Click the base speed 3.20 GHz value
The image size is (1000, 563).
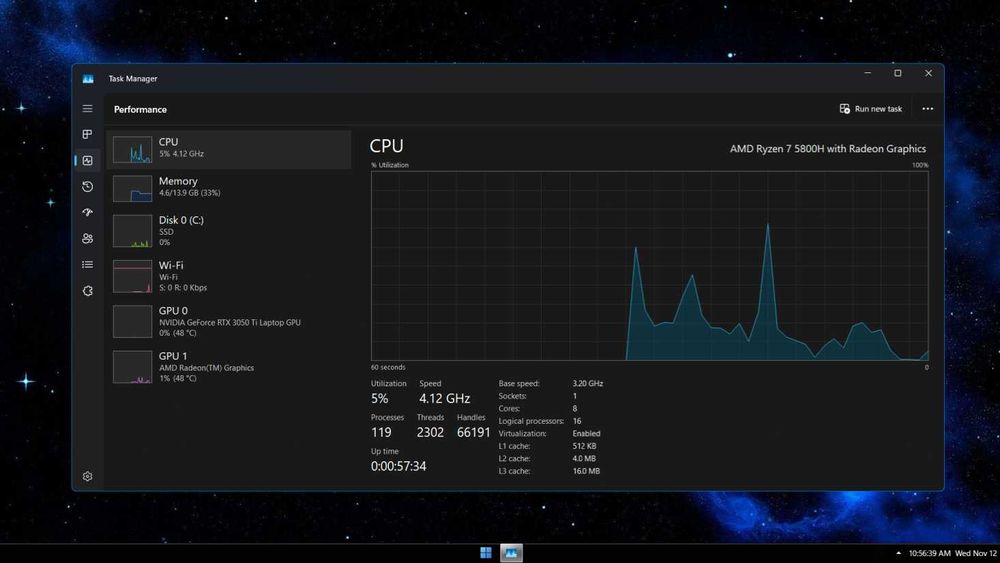tap(587, 384)
